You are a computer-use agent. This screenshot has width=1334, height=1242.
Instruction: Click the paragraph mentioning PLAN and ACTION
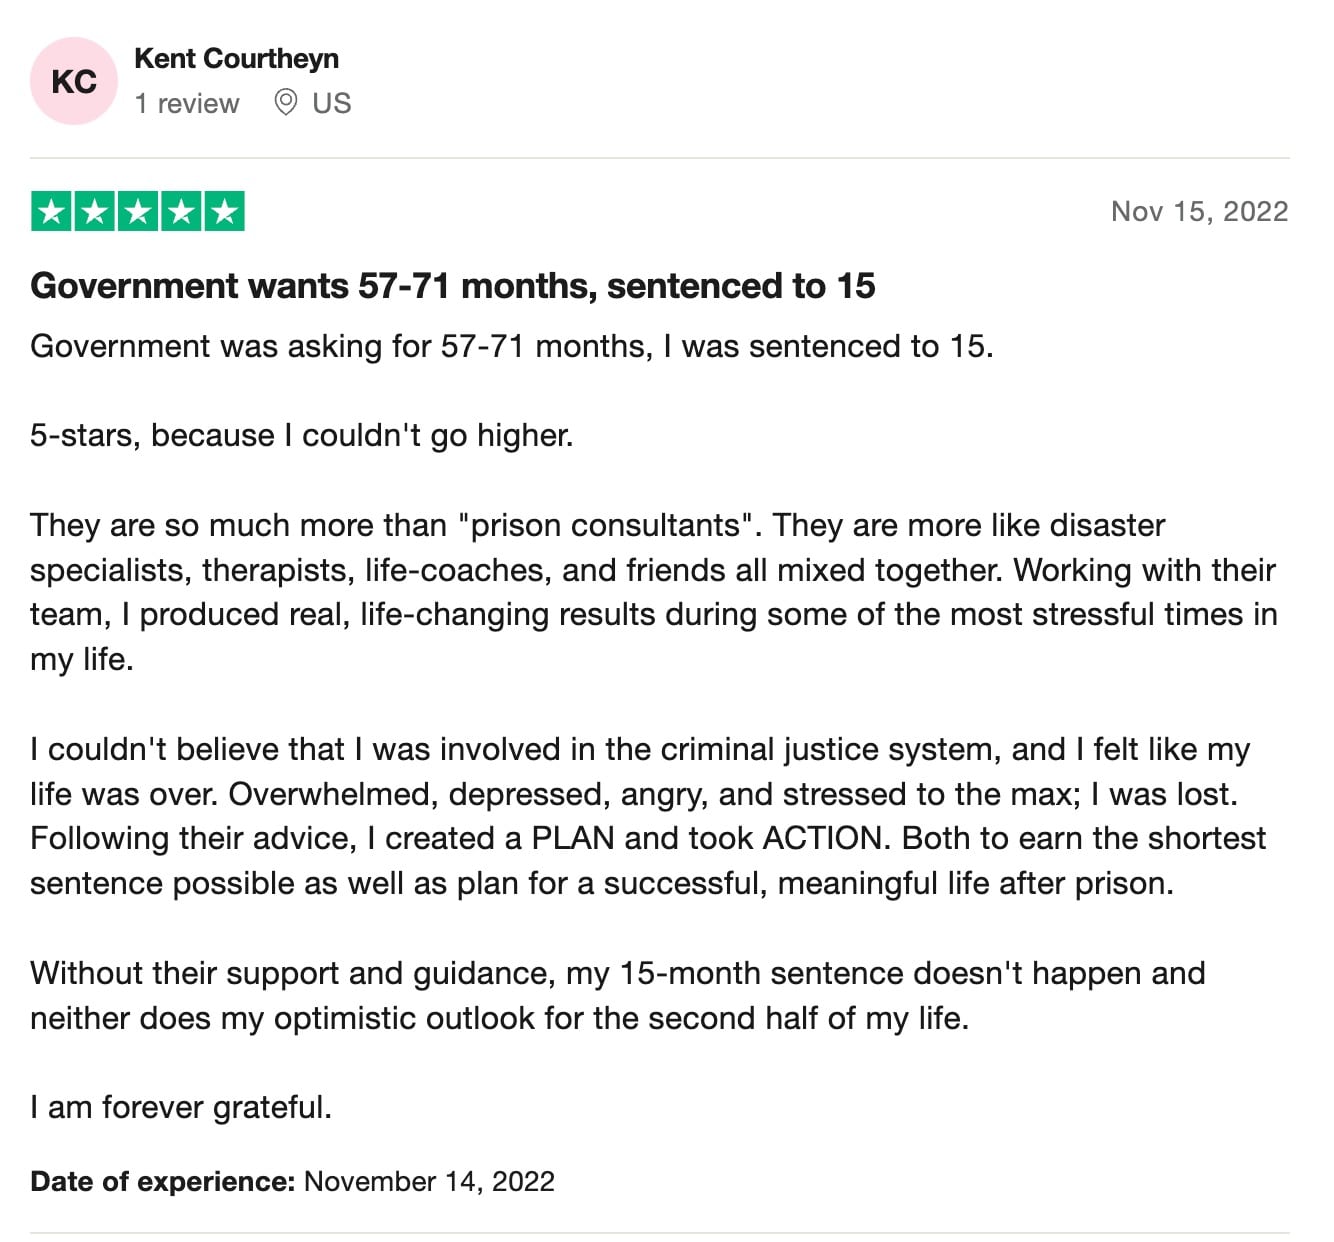648,816
